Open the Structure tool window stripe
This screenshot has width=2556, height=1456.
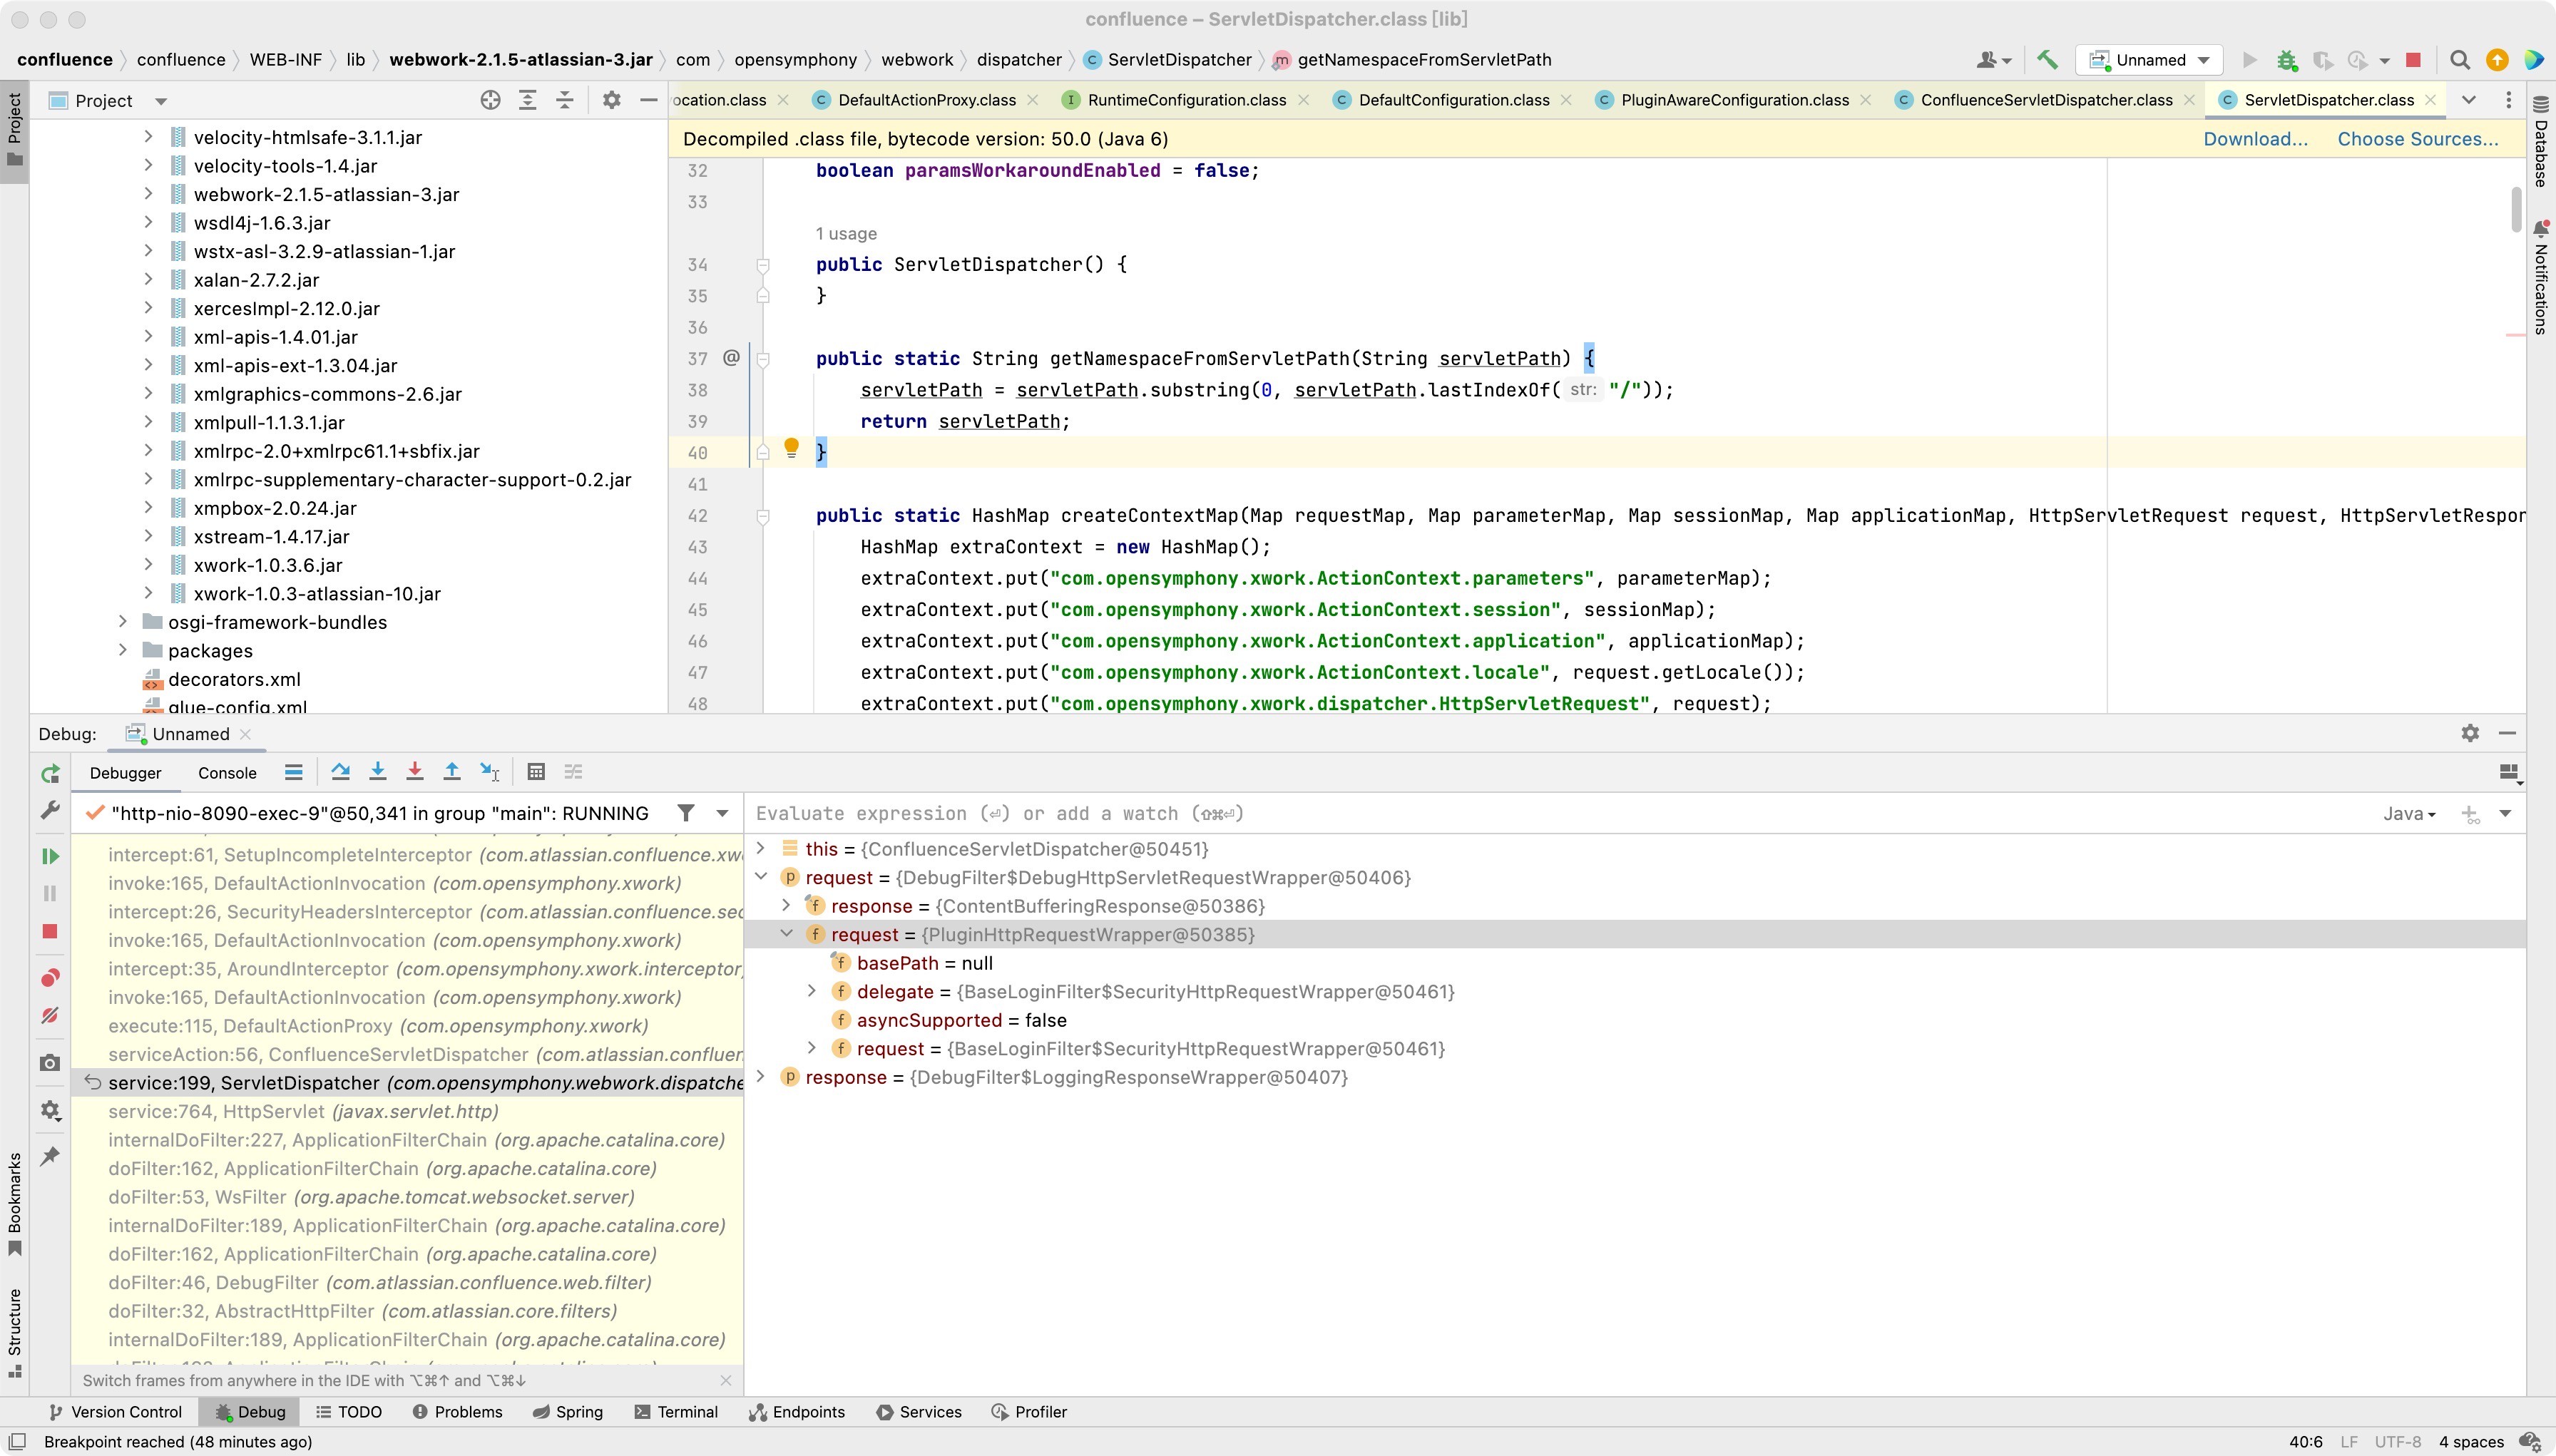14,1331
